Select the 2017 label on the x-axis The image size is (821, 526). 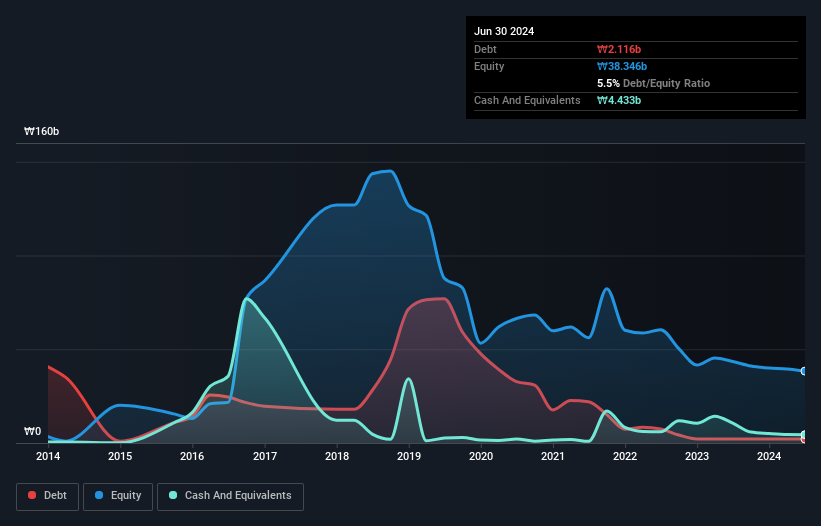265,456
